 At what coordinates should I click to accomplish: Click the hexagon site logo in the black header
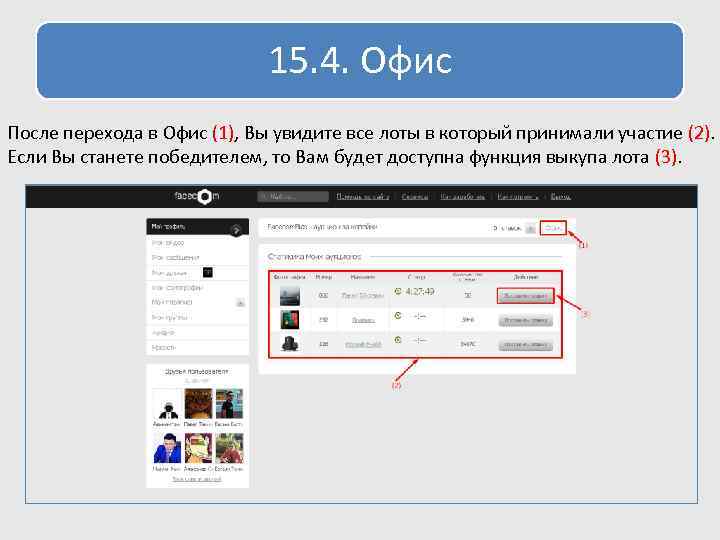205,197
